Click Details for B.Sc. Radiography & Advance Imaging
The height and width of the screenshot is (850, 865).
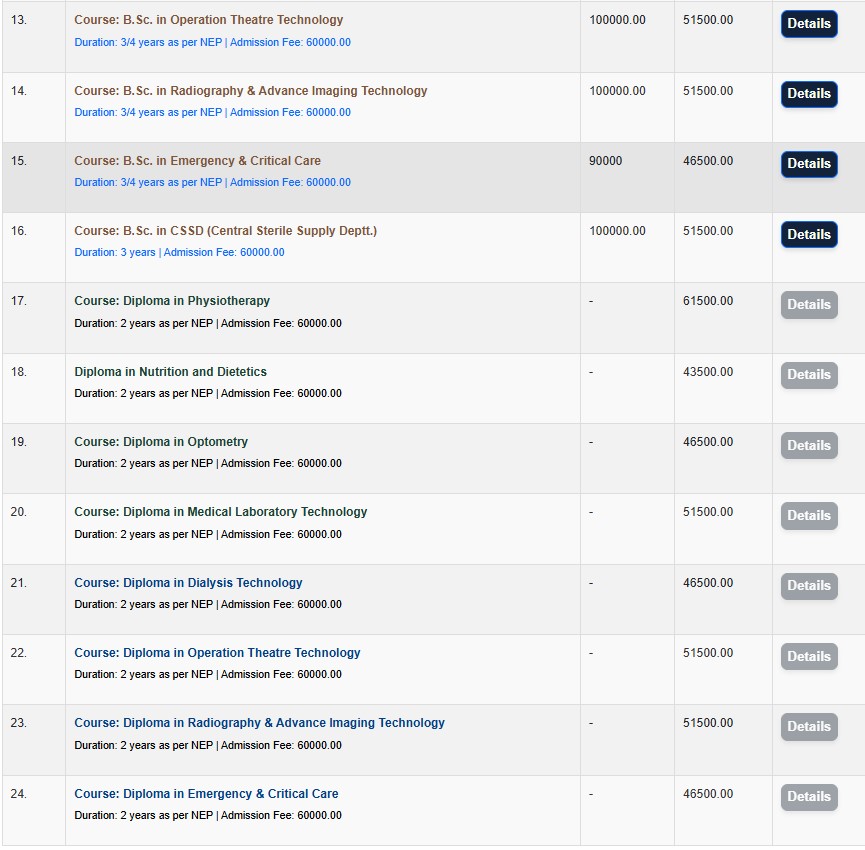pos(808,94)
